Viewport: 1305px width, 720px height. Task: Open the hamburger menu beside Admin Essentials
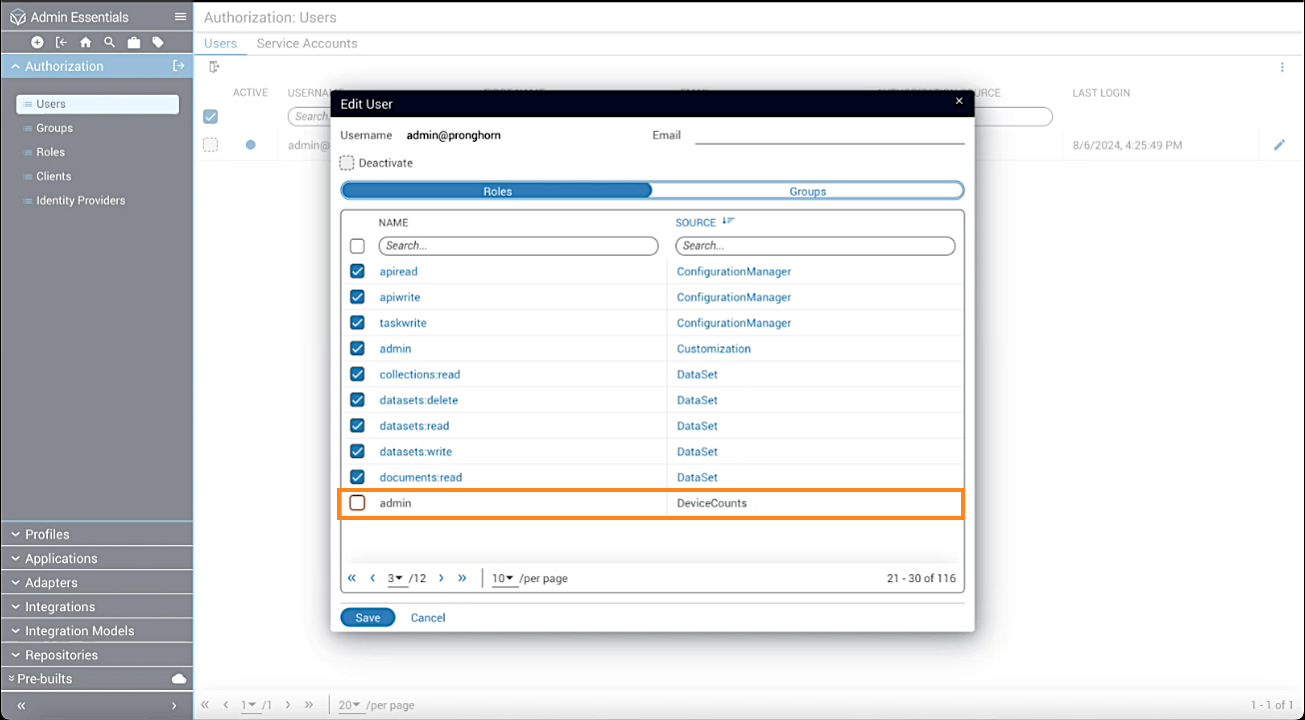[180, 17]
